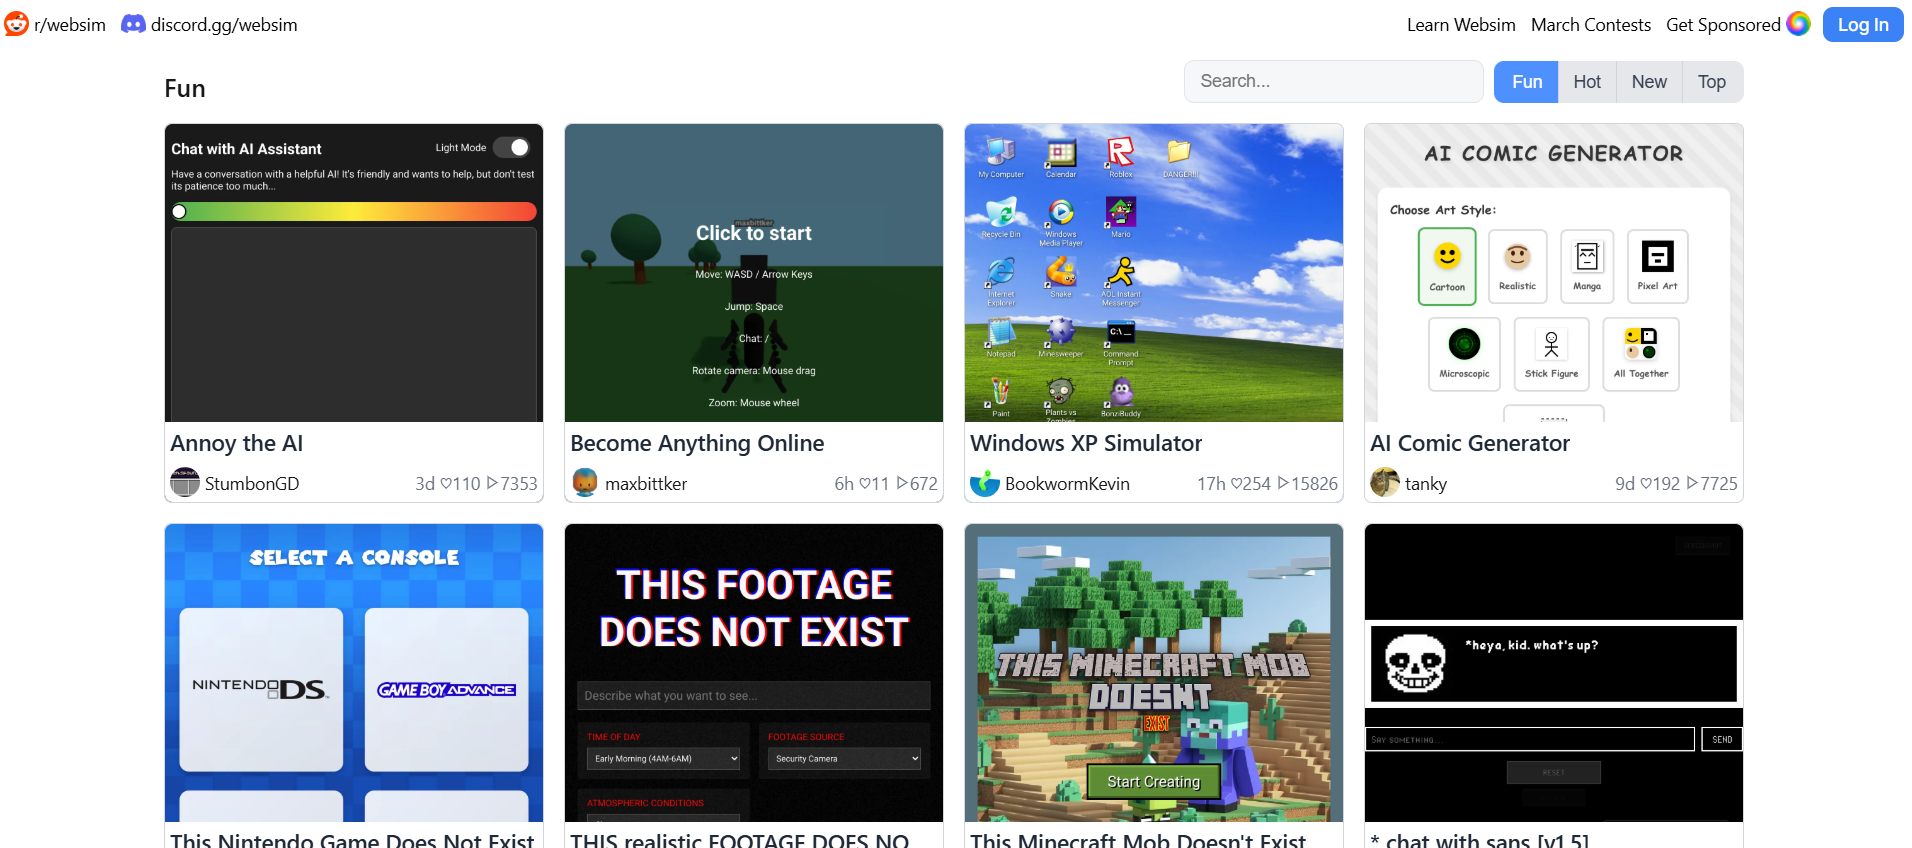
Task: Switch to the Top tab
Action: (1712, 82)
